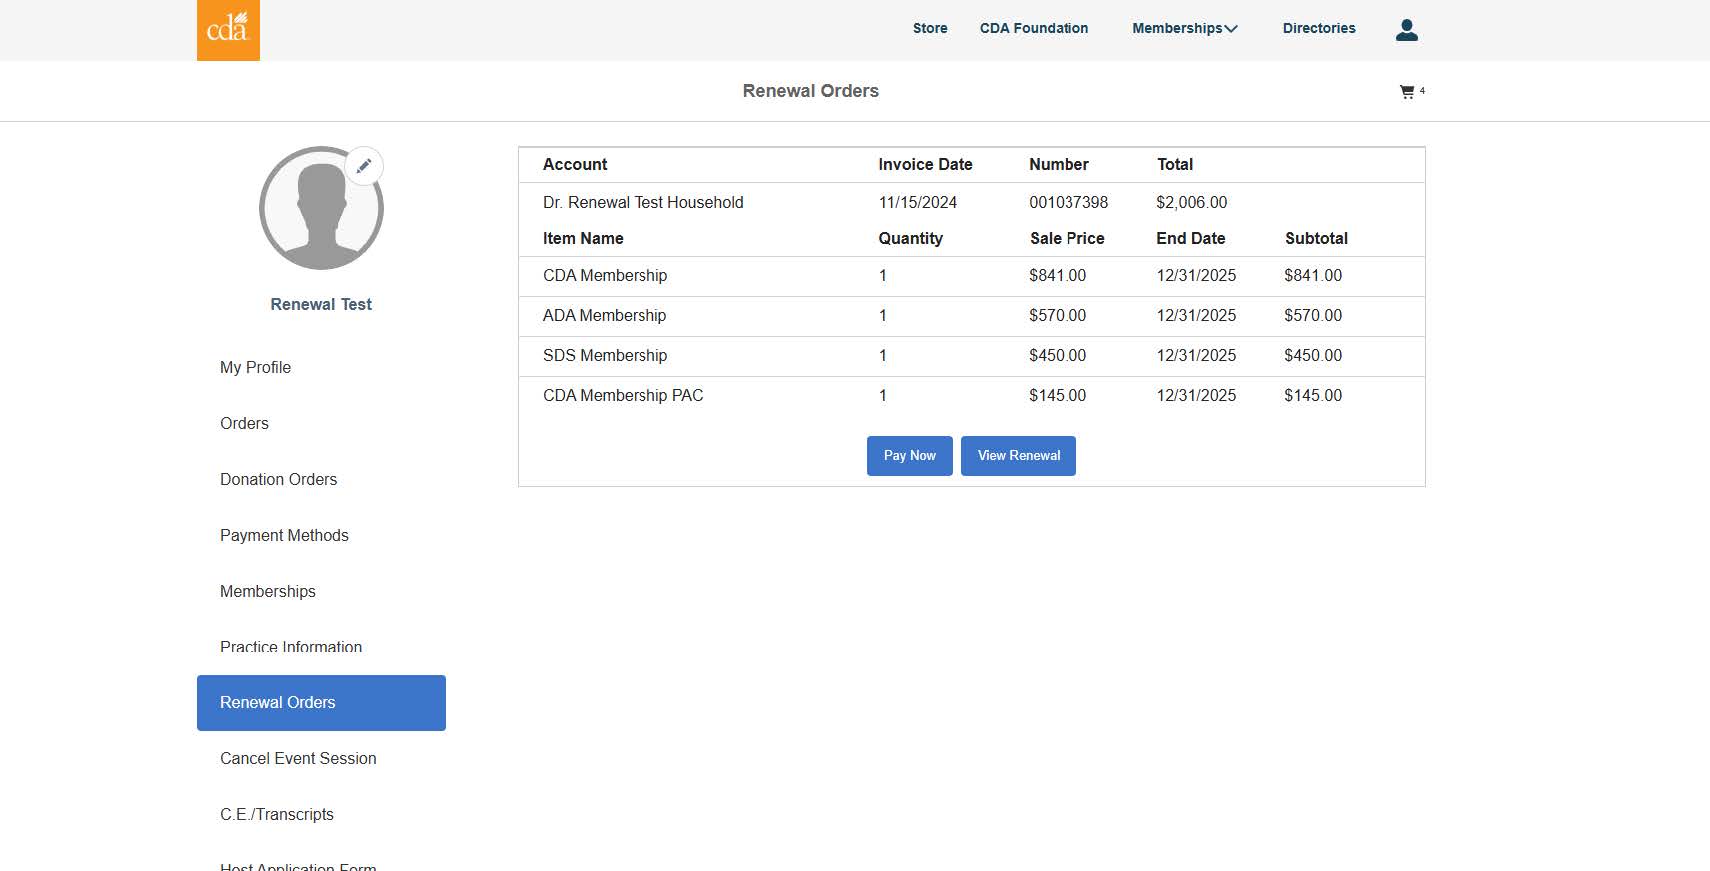Screen dimensions: 1710x871
Task: Click the $450.00 sale price
Action: [1058, 355]
